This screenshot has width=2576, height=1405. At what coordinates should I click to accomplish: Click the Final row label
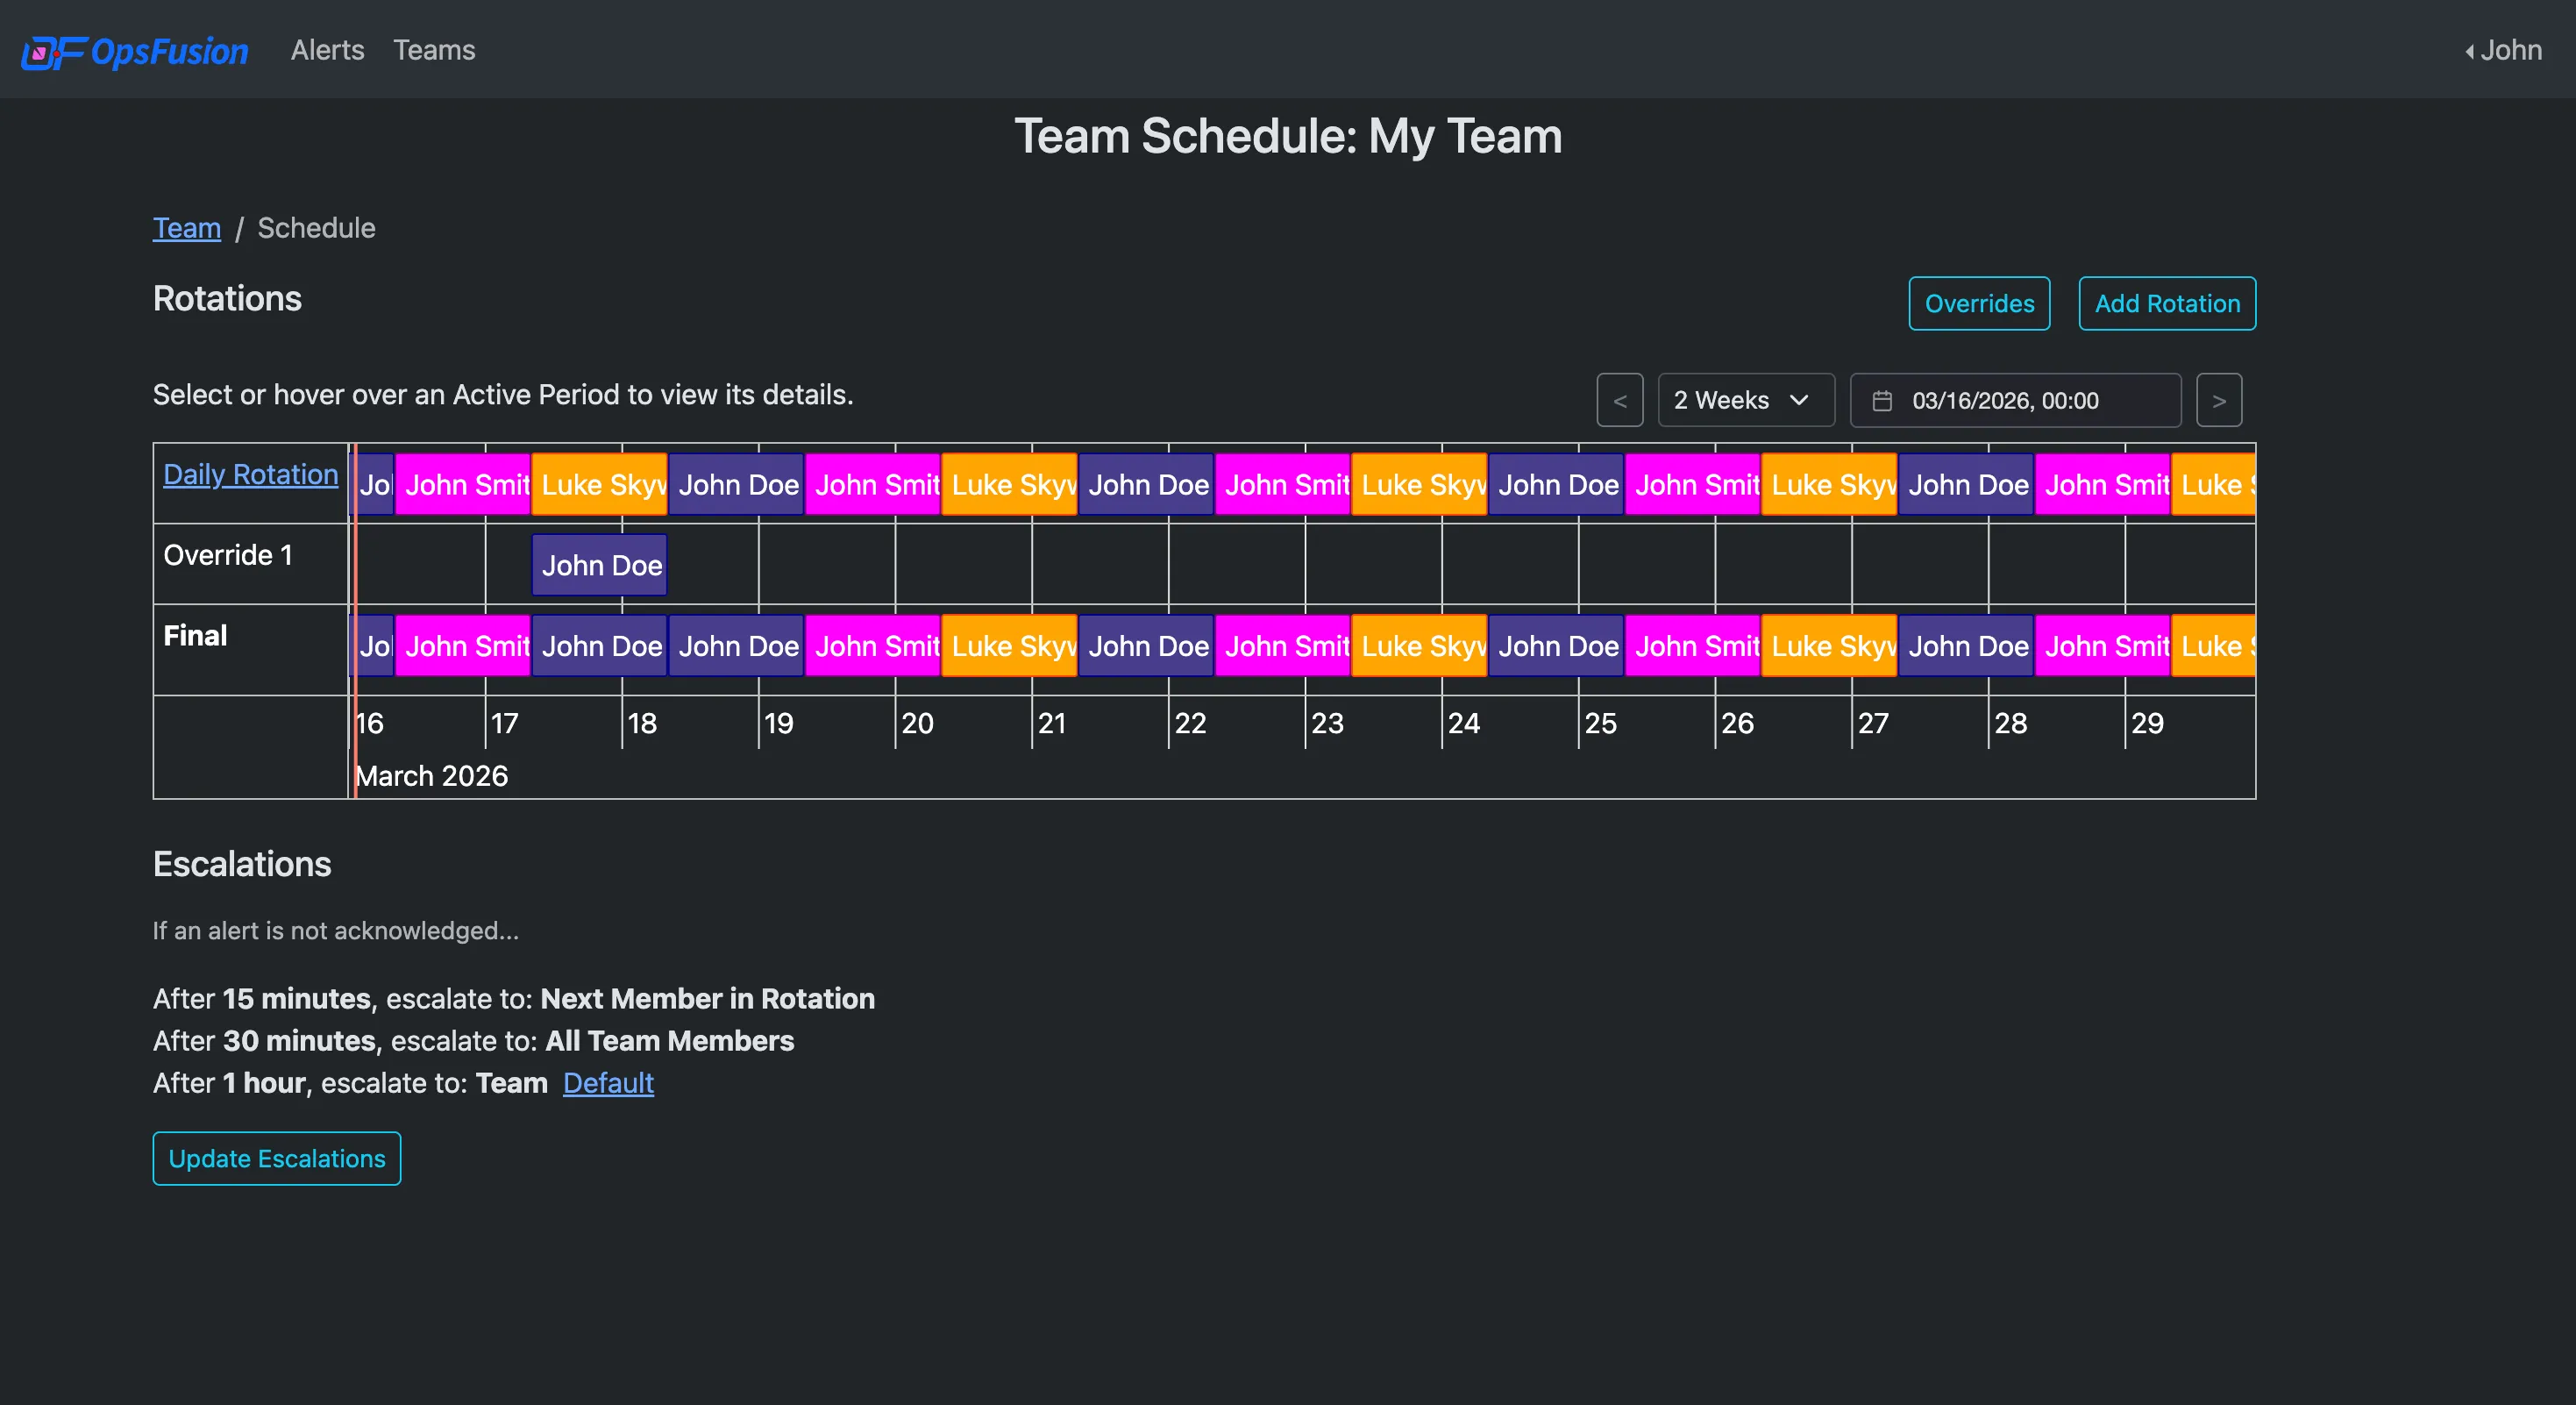click(195, 635)
